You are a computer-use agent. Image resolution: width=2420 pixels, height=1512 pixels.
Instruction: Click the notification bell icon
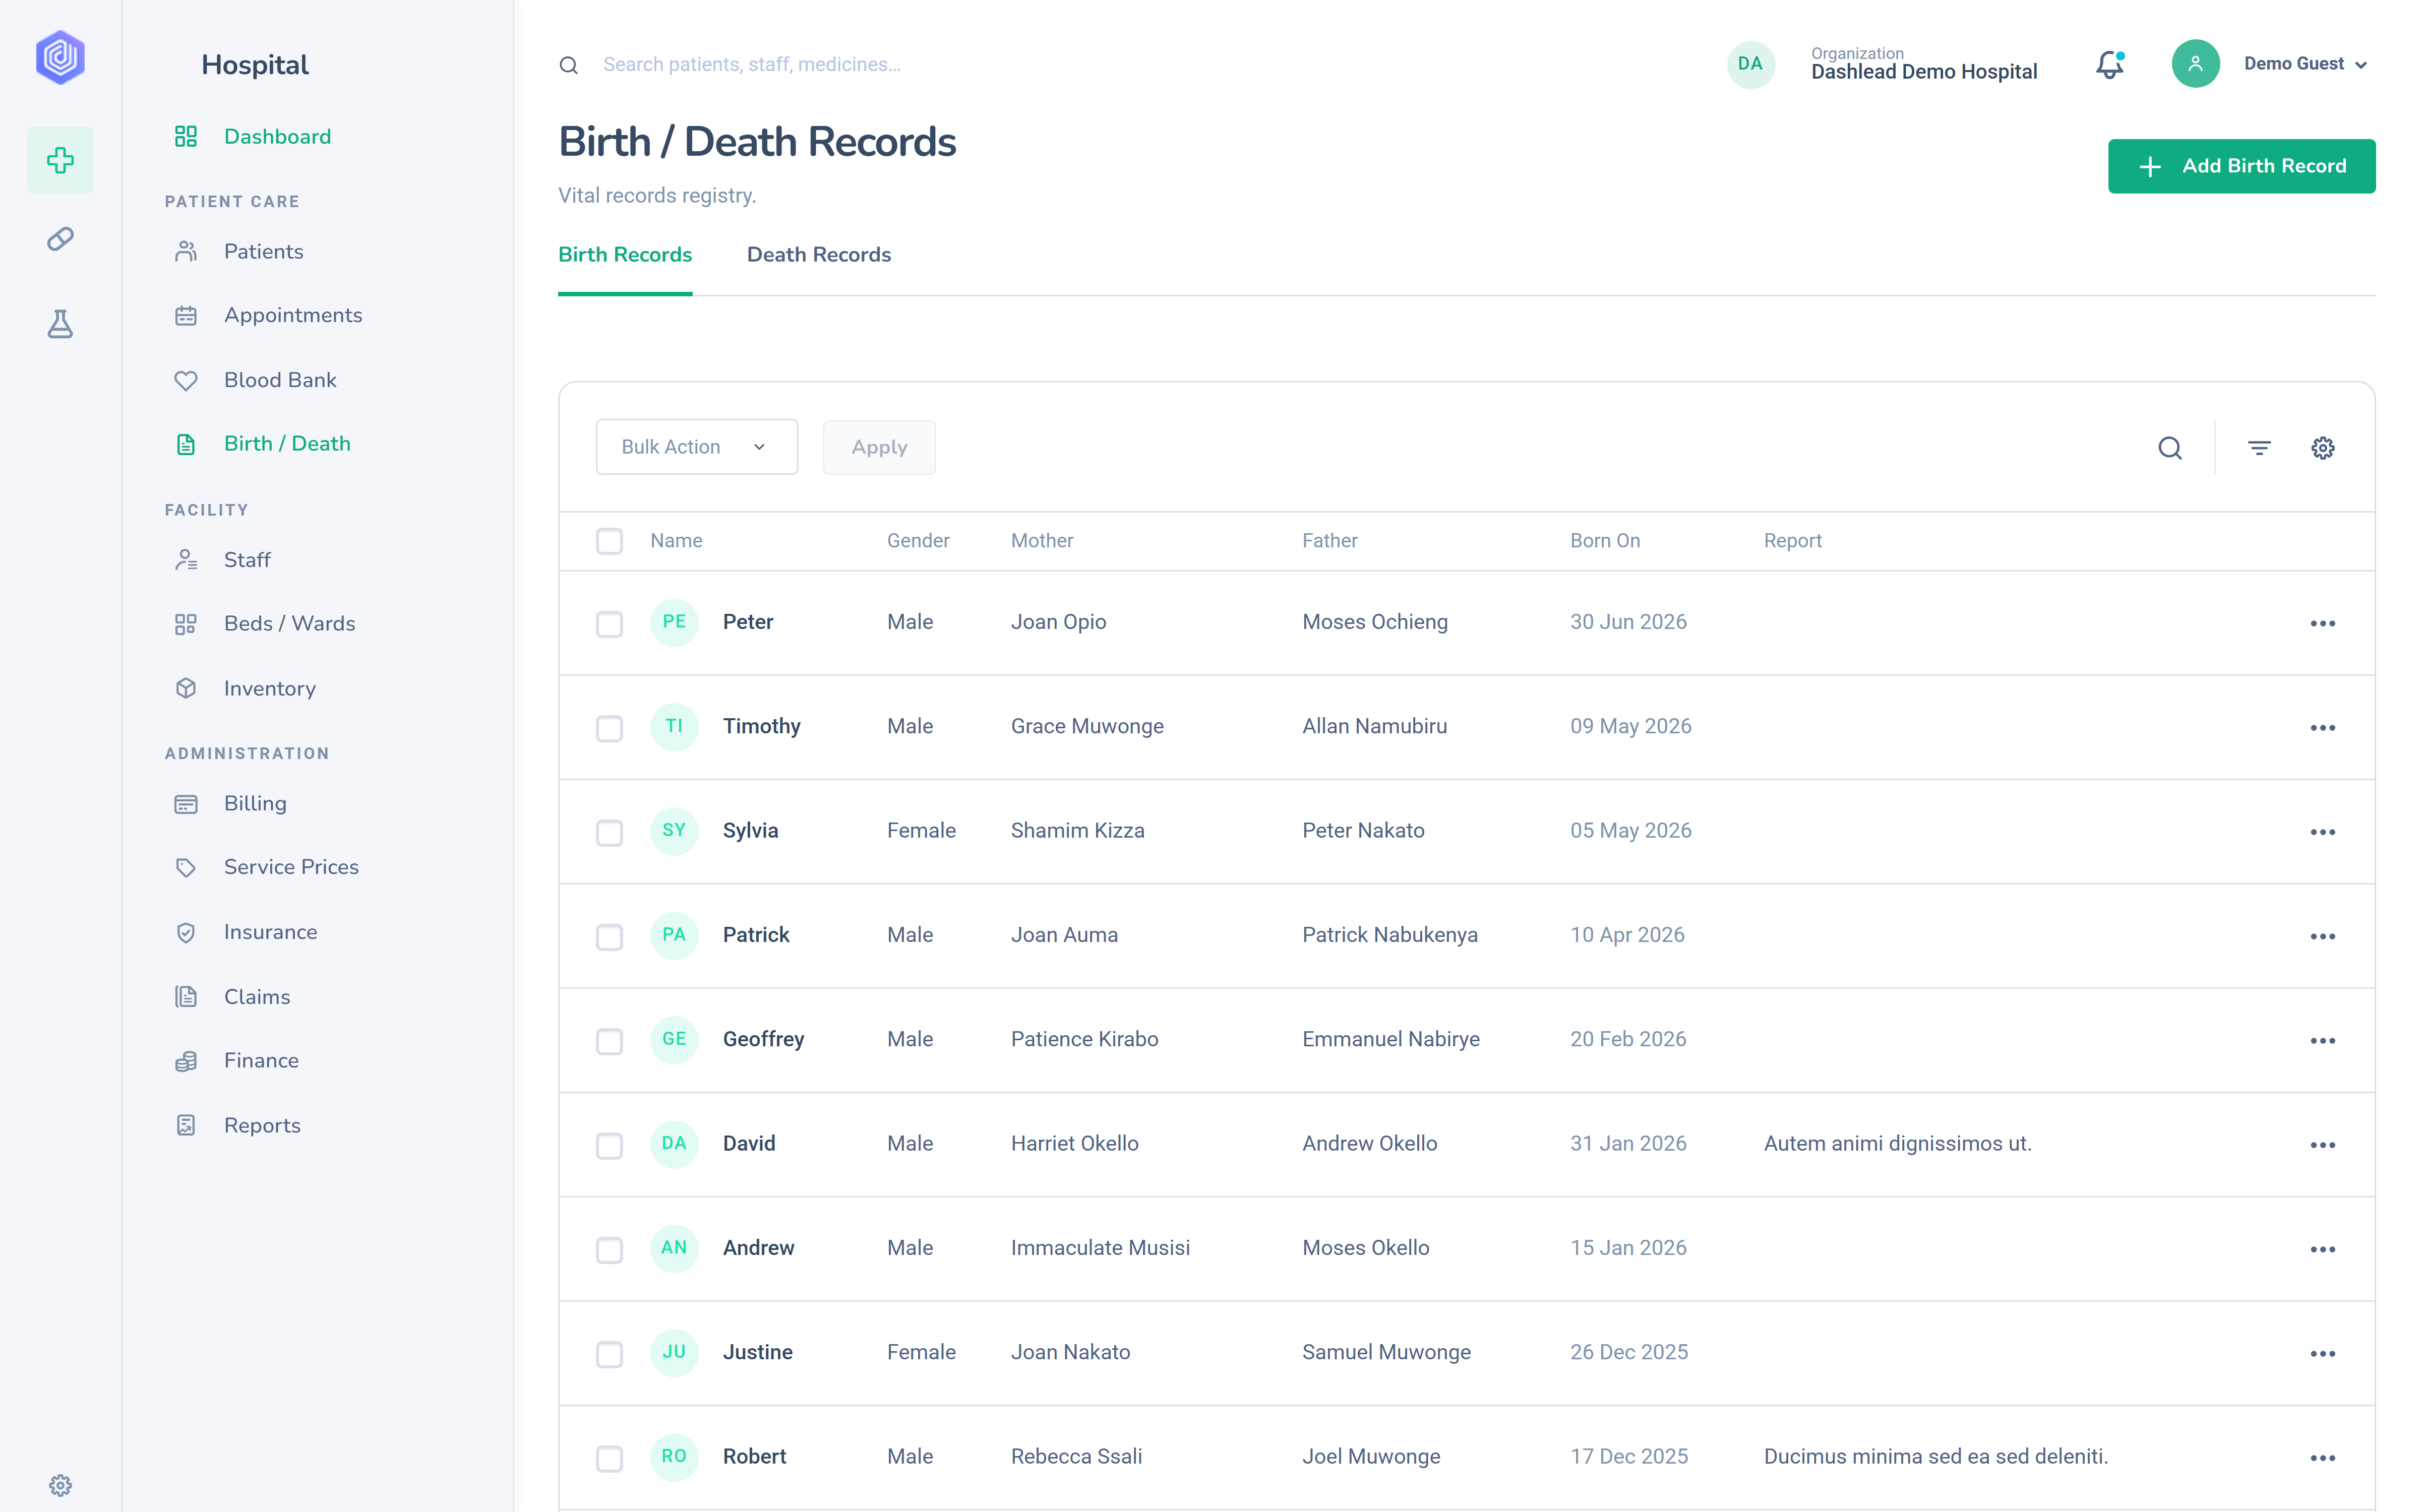coord(2110,64)
